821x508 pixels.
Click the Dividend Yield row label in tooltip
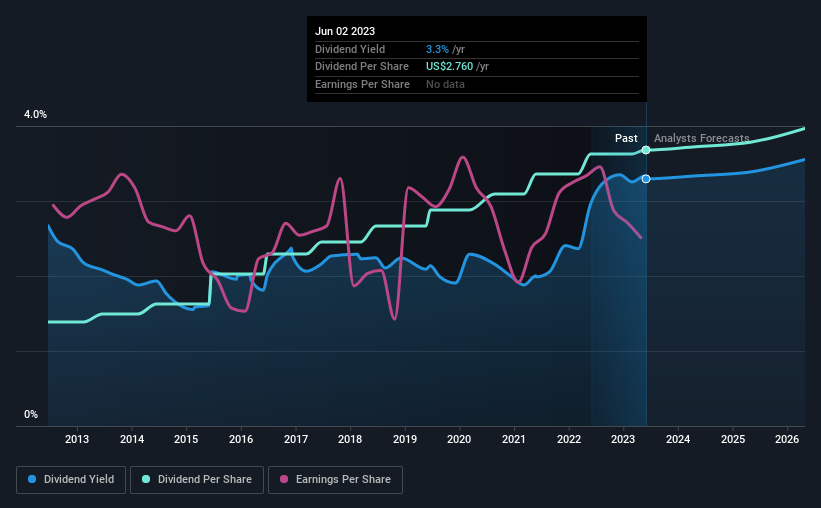pyautogui.click(x=350, y=49)
